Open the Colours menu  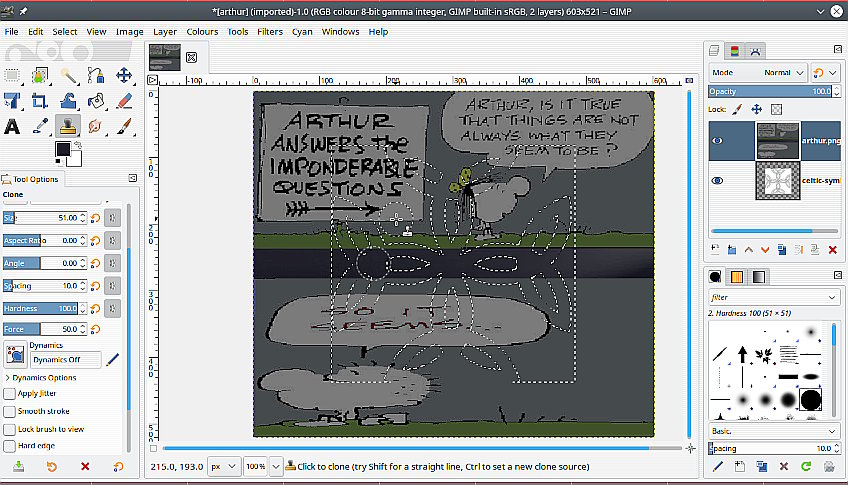(x=202, y=32)
